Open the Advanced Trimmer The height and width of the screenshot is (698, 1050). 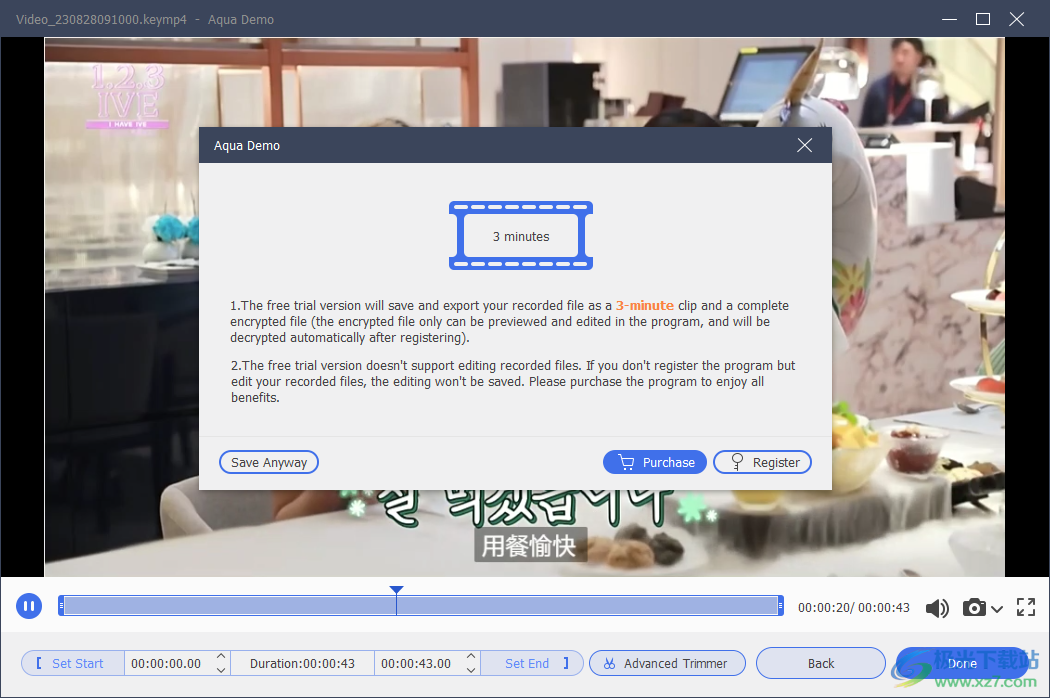click(668, 663)
